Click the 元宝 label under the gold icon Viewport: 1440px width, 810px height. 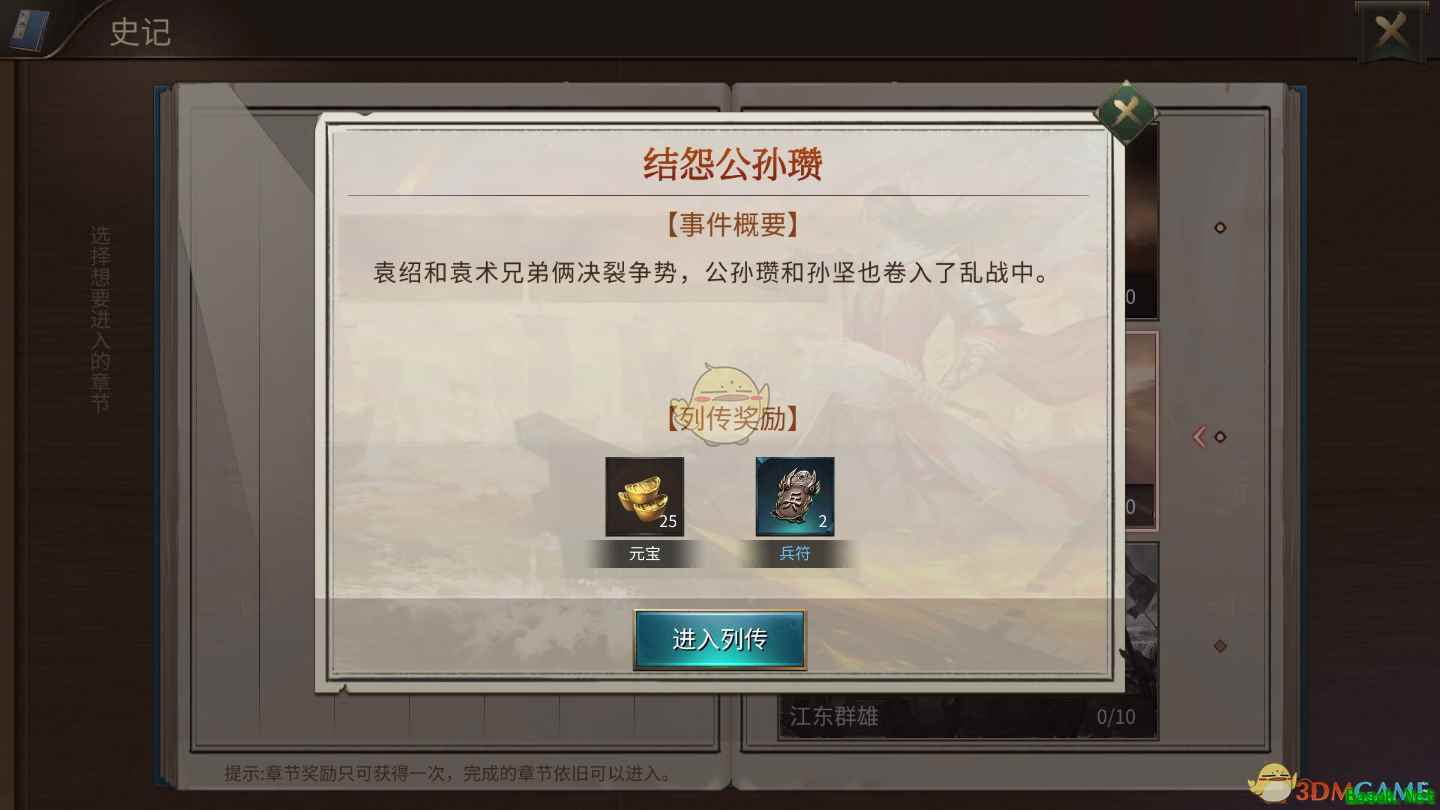click(645, 553)
